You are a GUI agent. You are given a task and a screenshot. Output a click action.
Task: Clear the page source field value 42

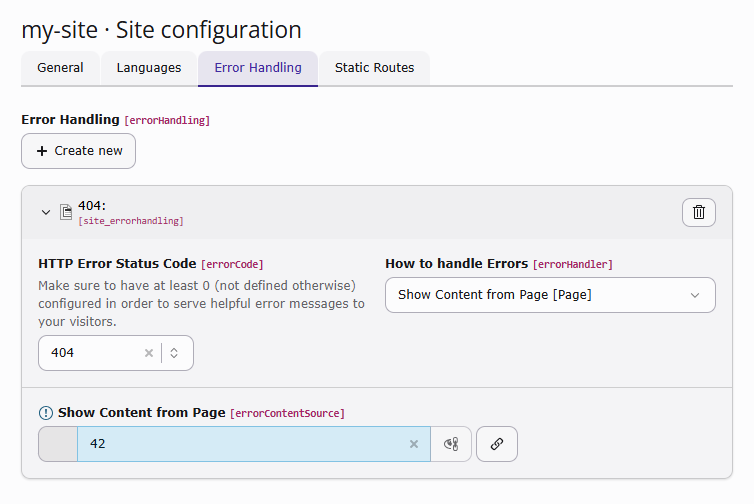point(414,444)
